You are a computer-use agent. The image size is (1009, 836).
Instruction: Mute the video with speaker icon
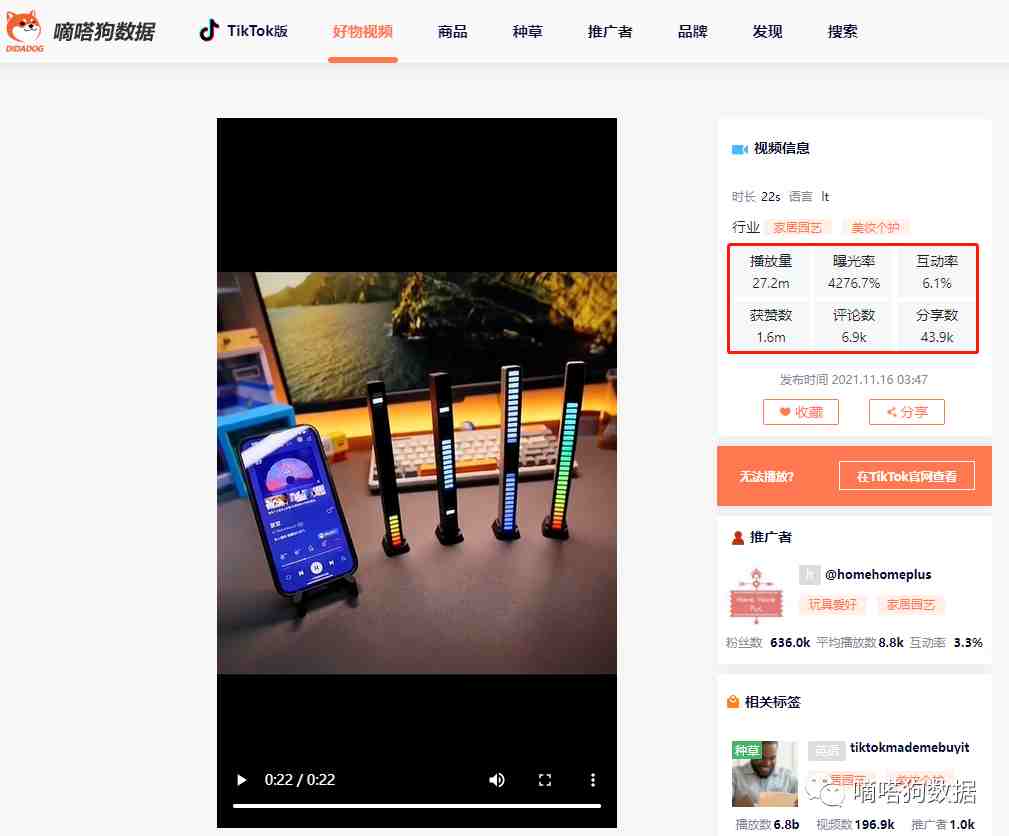click(x=497, y=780)
